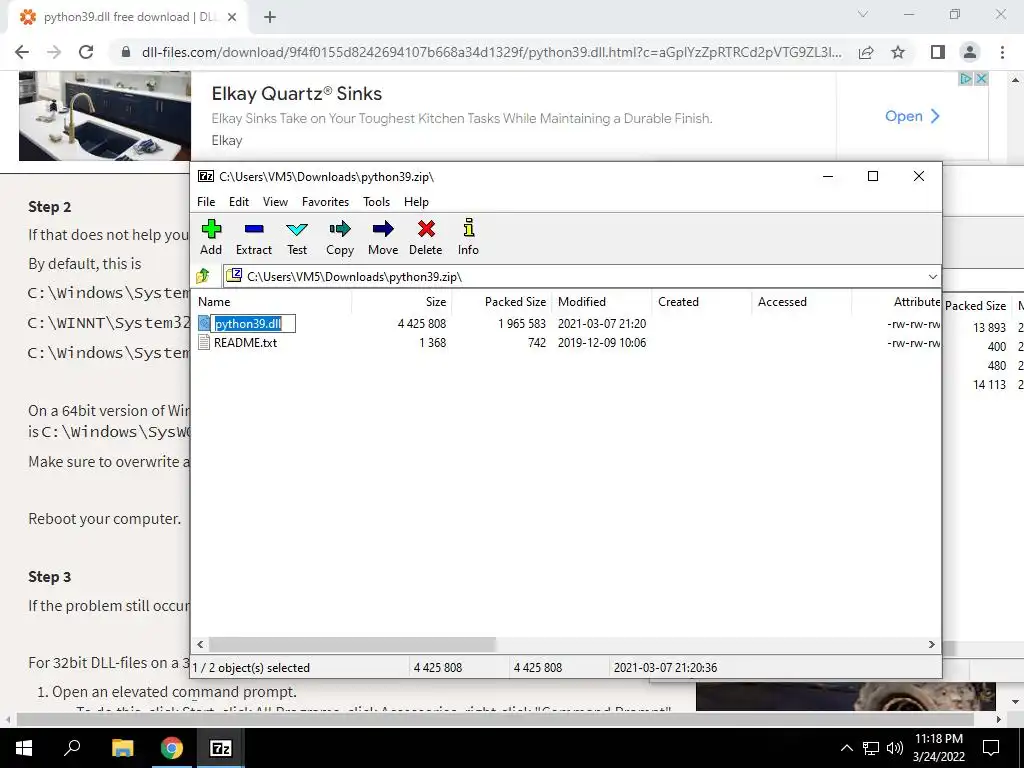1024x768 pixels.
Task: Click the Chrome page horizontal scrollbar
Action: (x=496, y=719)
